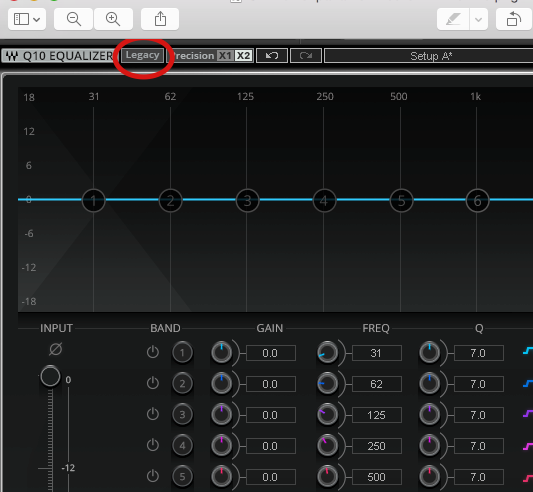Click band 5 gain knob
The height and width of the screenshot is (492, 533).
pyautogui.click(x=222, y=476)
